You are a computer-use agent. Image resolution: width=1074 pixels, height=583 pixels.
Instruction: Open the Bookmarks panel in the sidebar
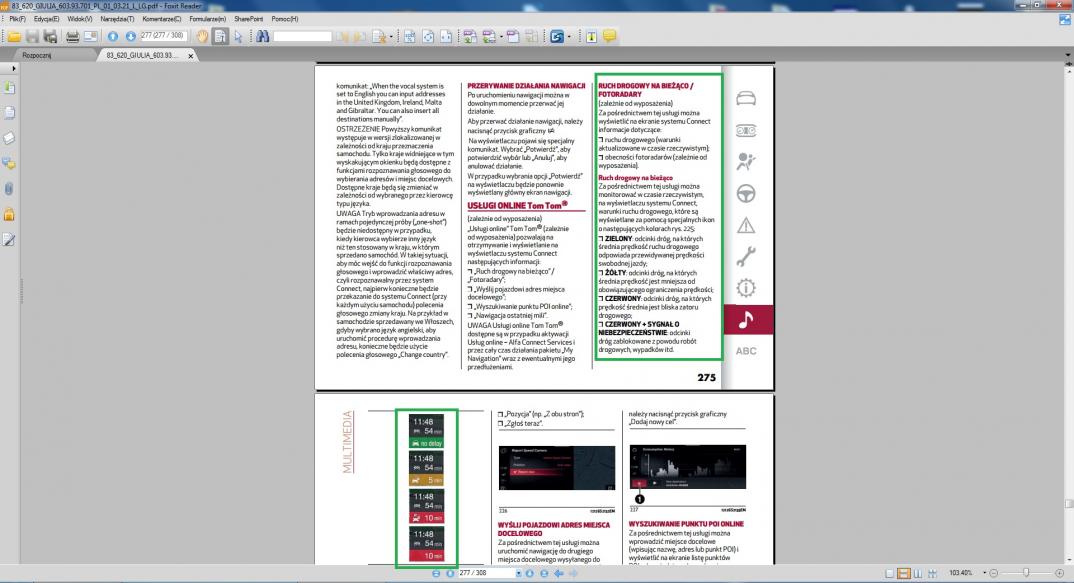[9, 88]
